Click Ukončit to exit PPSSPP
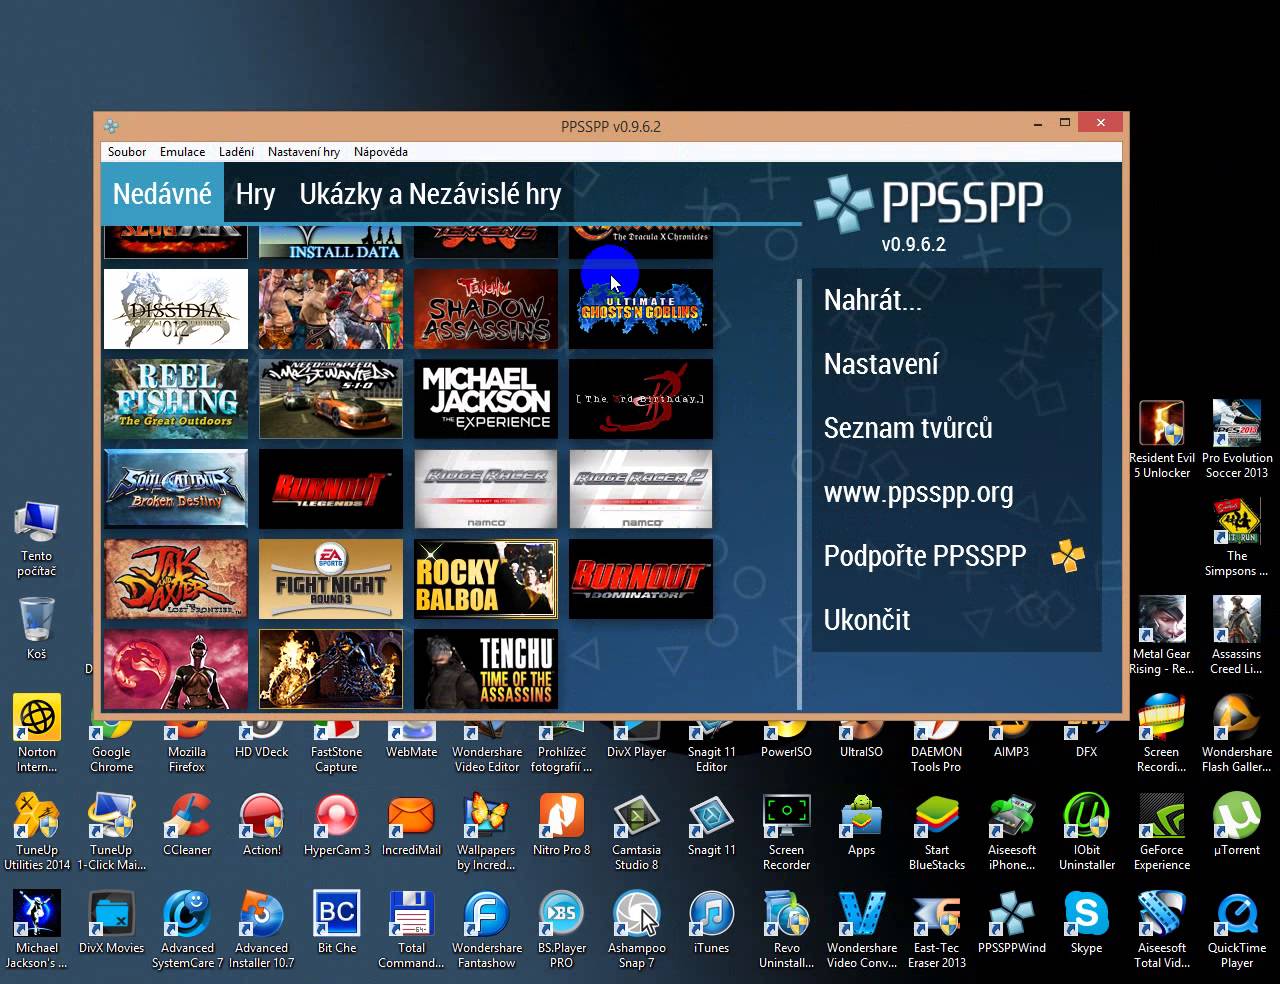This screenshot has height=984, width=1280. click(866, 620)
